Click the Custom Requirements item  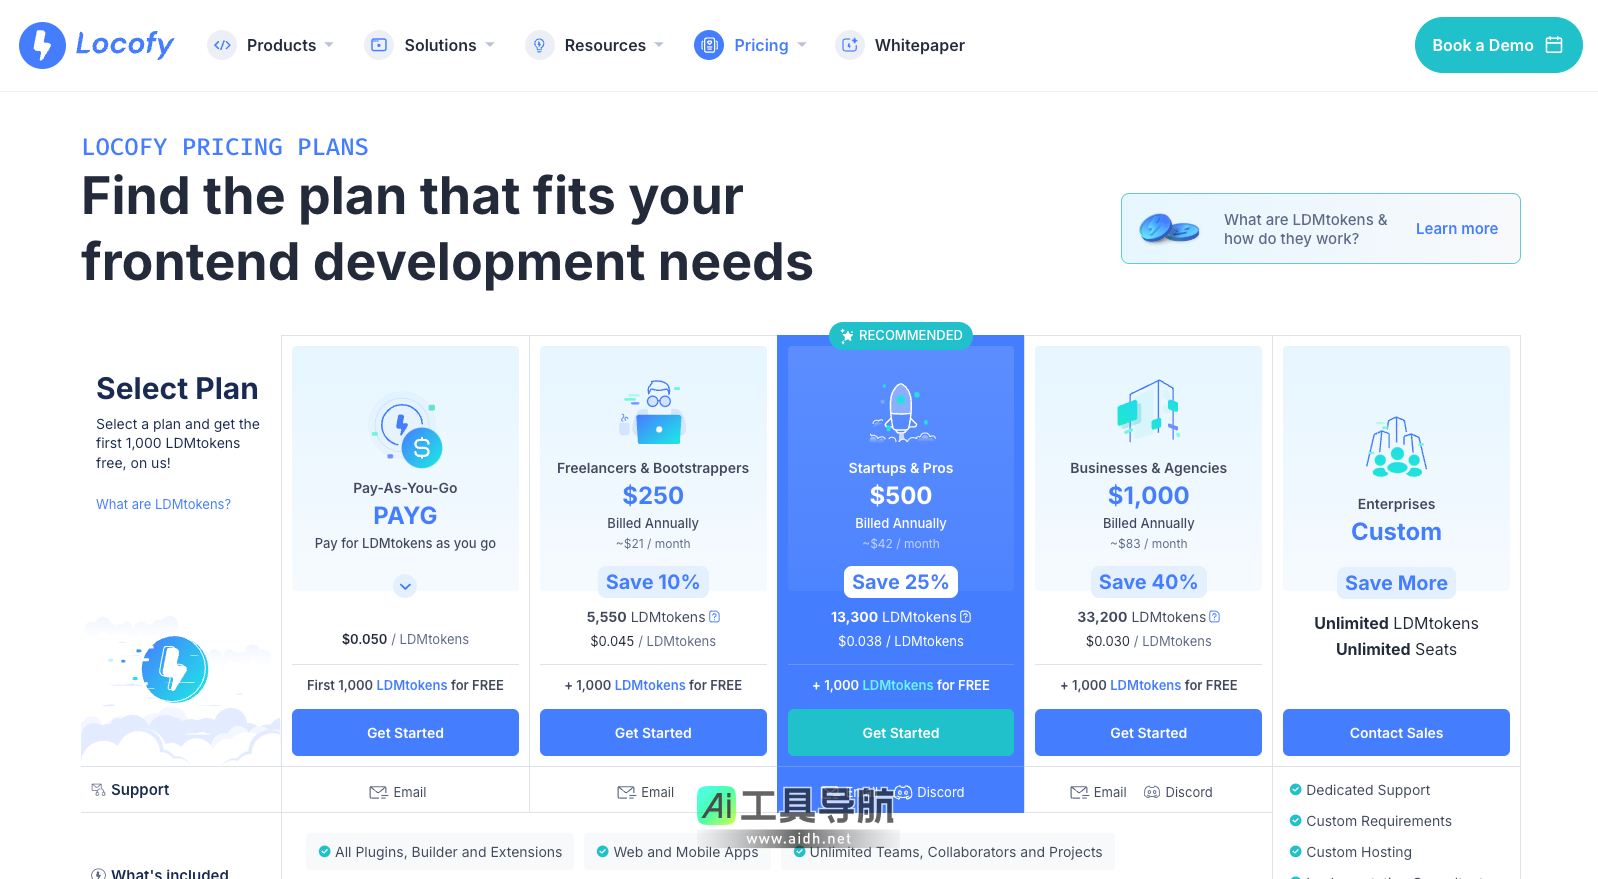pyautogui.click(x=1378, y=821)
